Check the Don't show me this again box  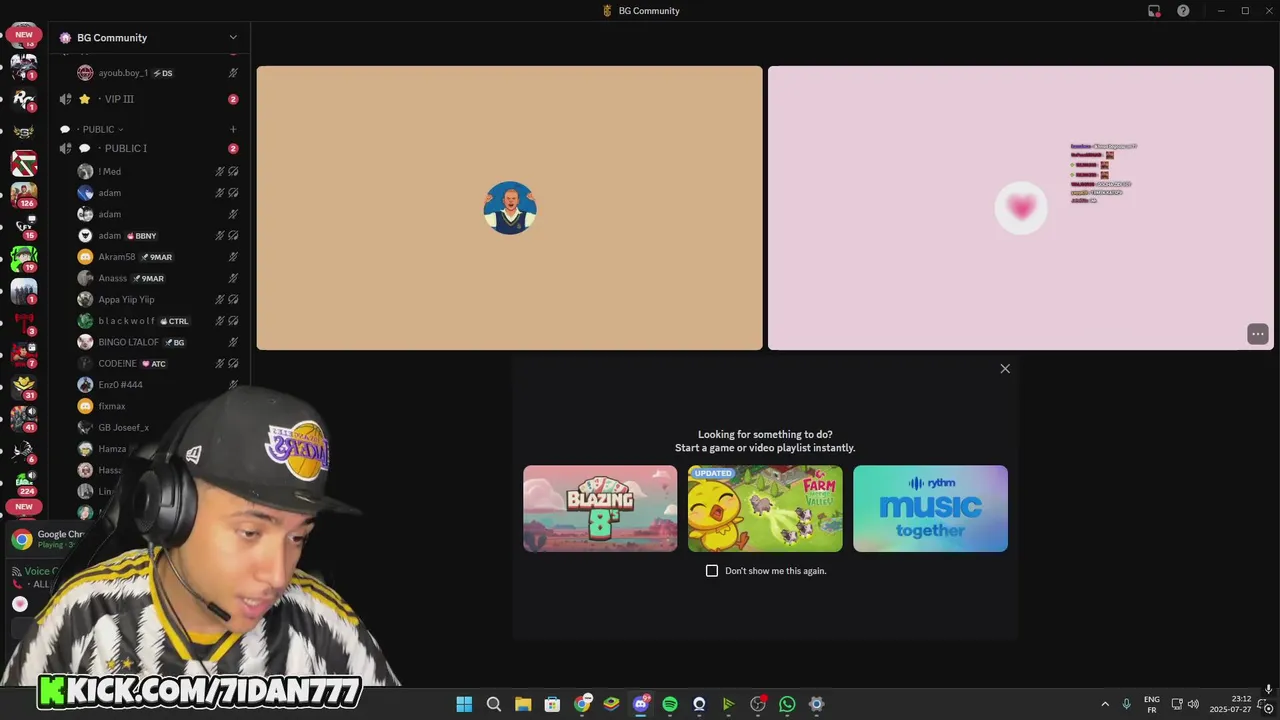coord(712,571)
